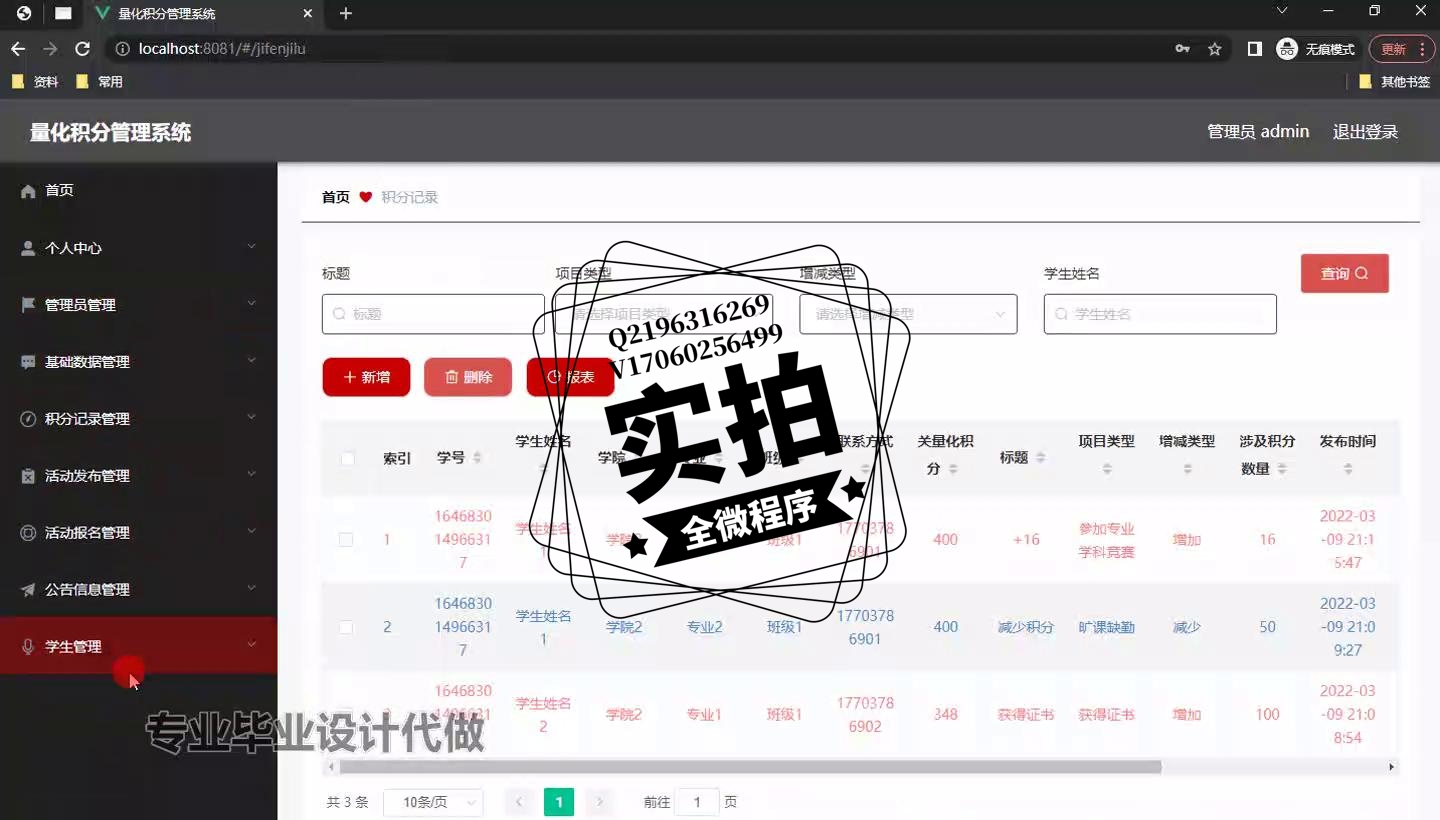This screenshot has height=820, width=1440.
Task: Open the browser side panel icon
Action: (x=1255, y=49)
